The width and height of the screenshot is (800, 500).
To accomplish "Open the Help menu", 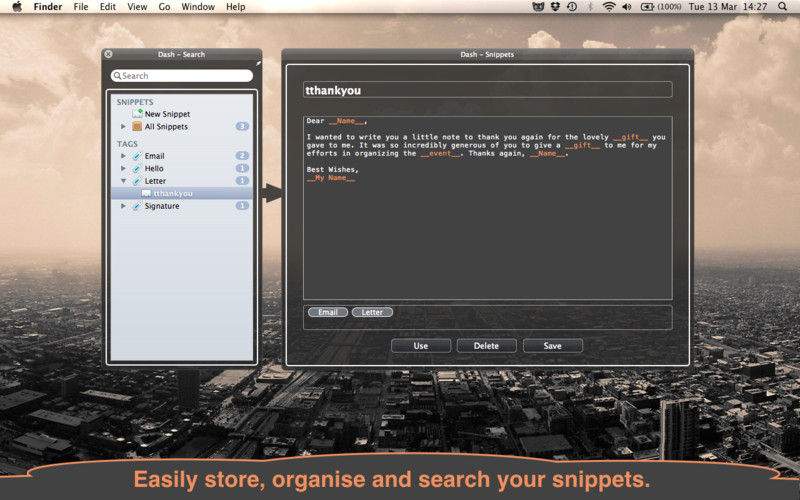I will [236, 7].
